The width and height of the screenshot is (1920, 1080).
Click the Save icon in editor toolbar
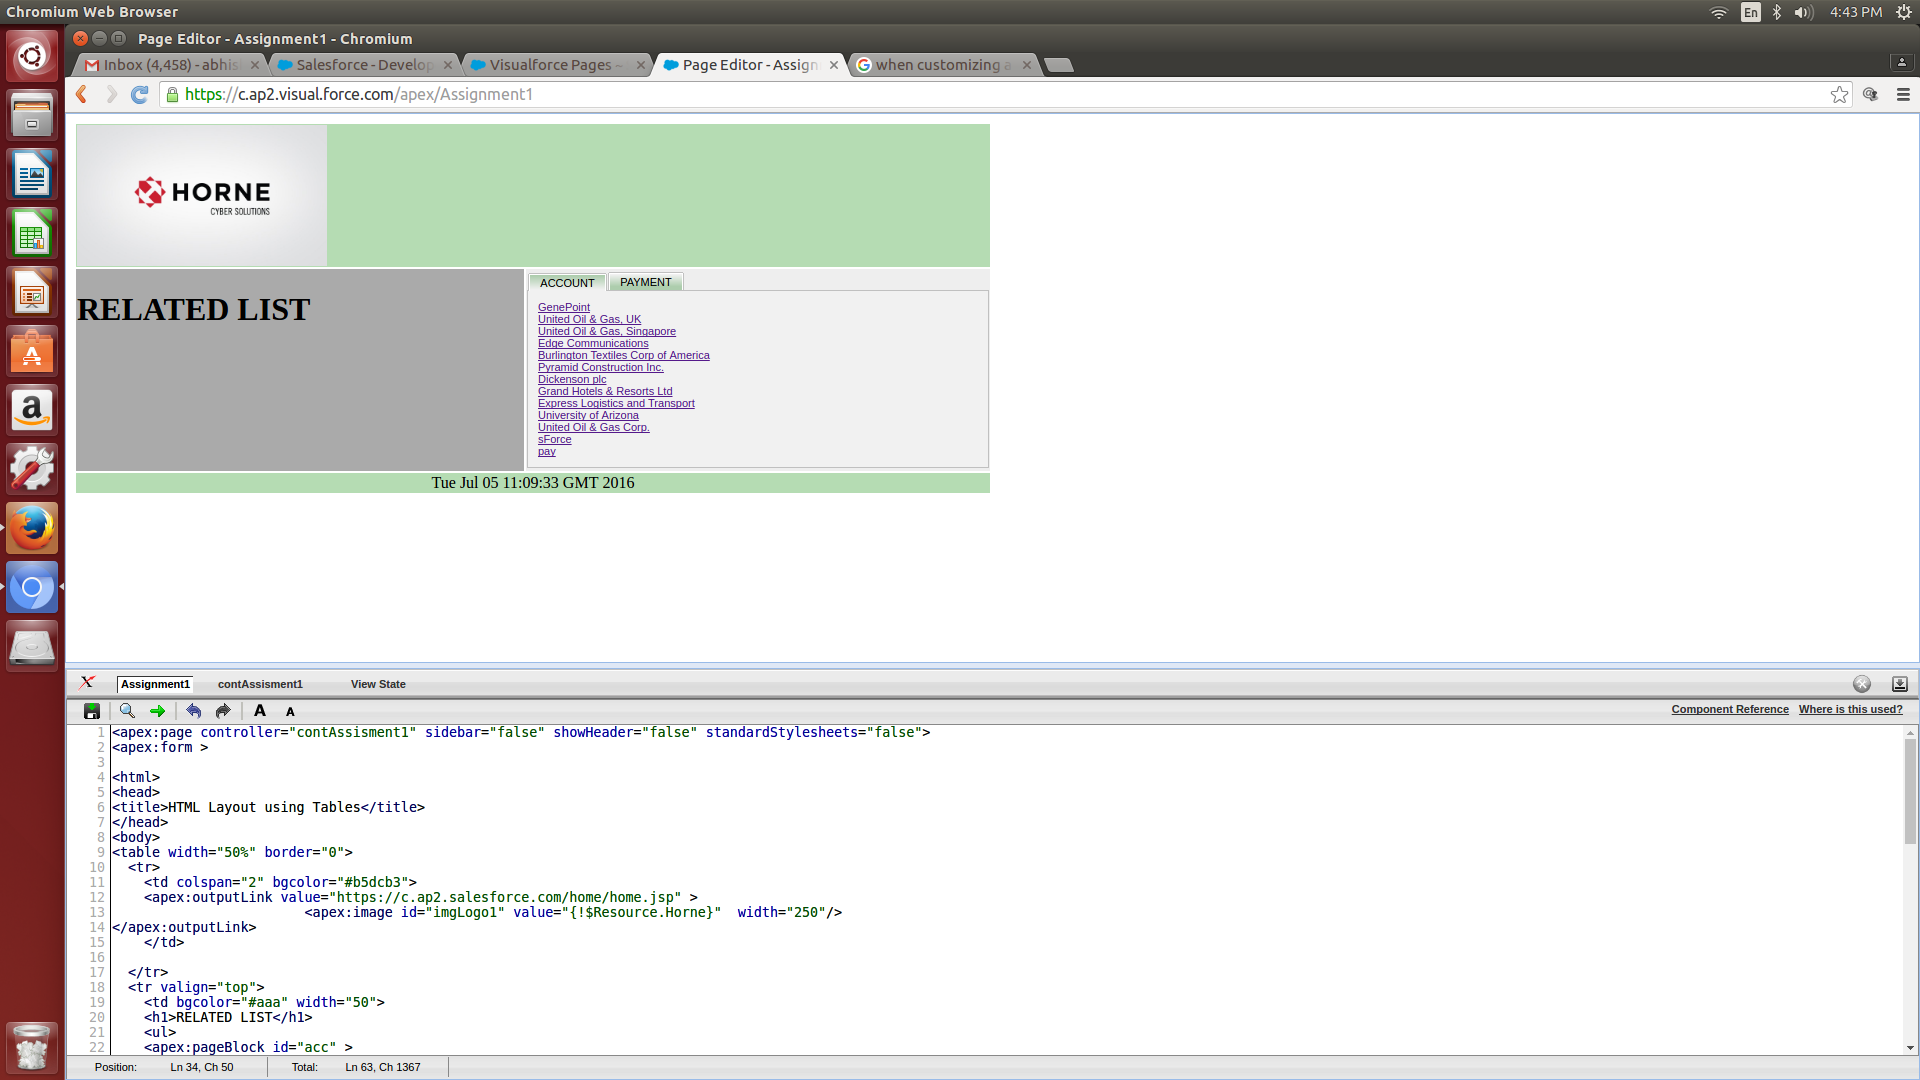[92, 711]
